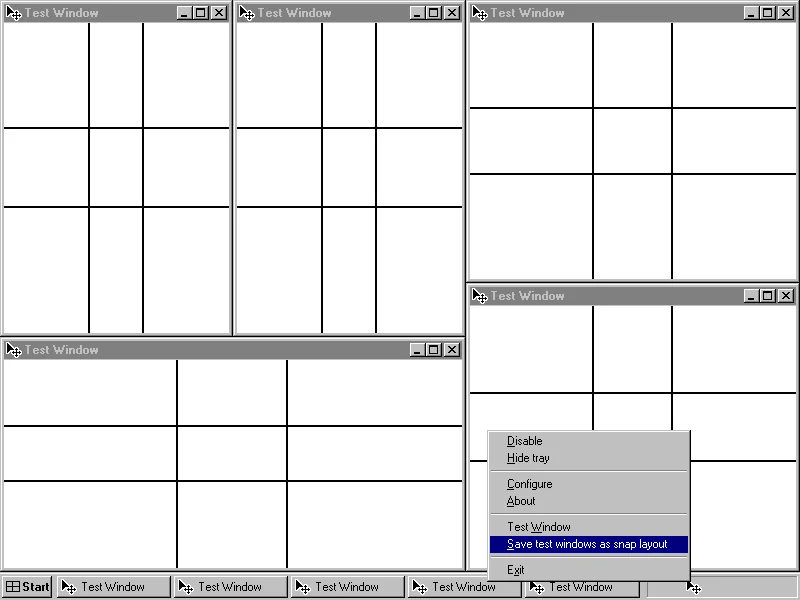Open About from the context menu
The width and height of the screenshot is (800, 600).
589,501
